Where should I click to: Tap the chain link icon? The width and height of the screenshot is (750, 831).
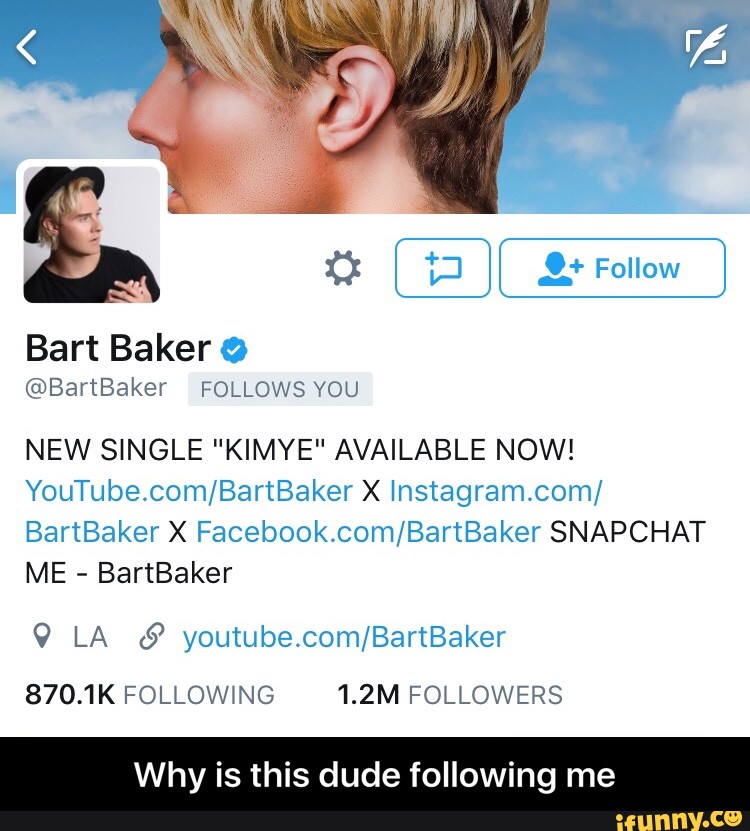point(152,636)
